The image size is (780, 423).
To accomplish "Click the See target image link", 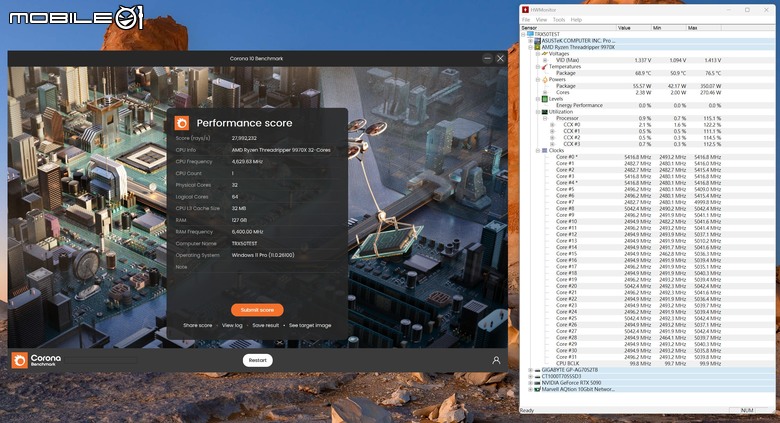I will click(310, 325).
